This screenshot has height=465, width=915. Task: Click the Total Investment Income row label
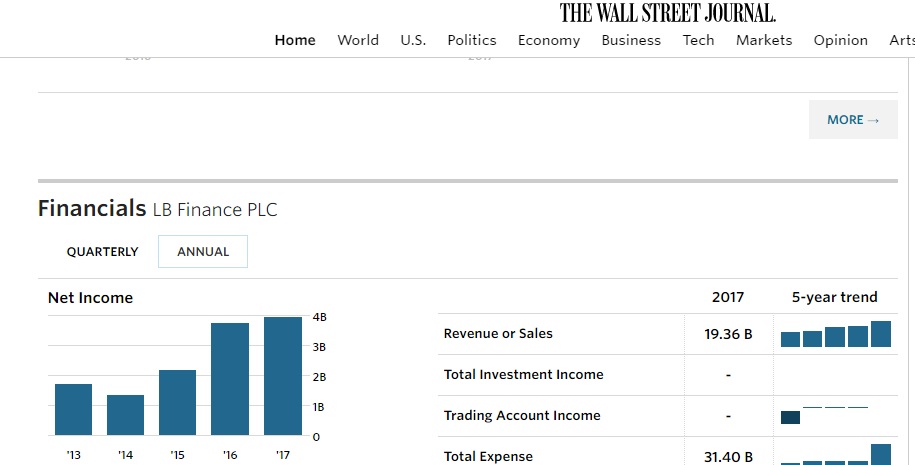coord(523,375)
